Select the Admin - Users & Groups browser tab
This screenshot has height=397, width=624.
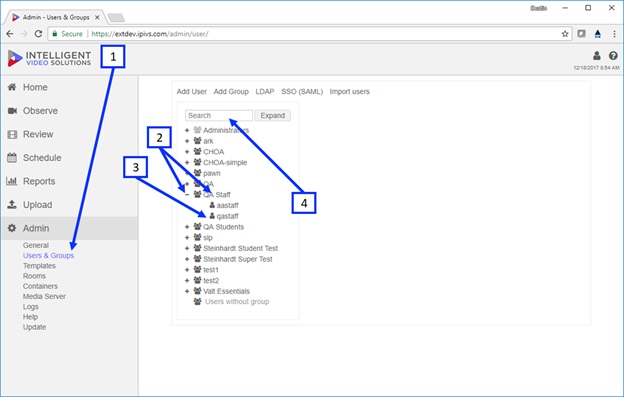(x=56, y=18)
